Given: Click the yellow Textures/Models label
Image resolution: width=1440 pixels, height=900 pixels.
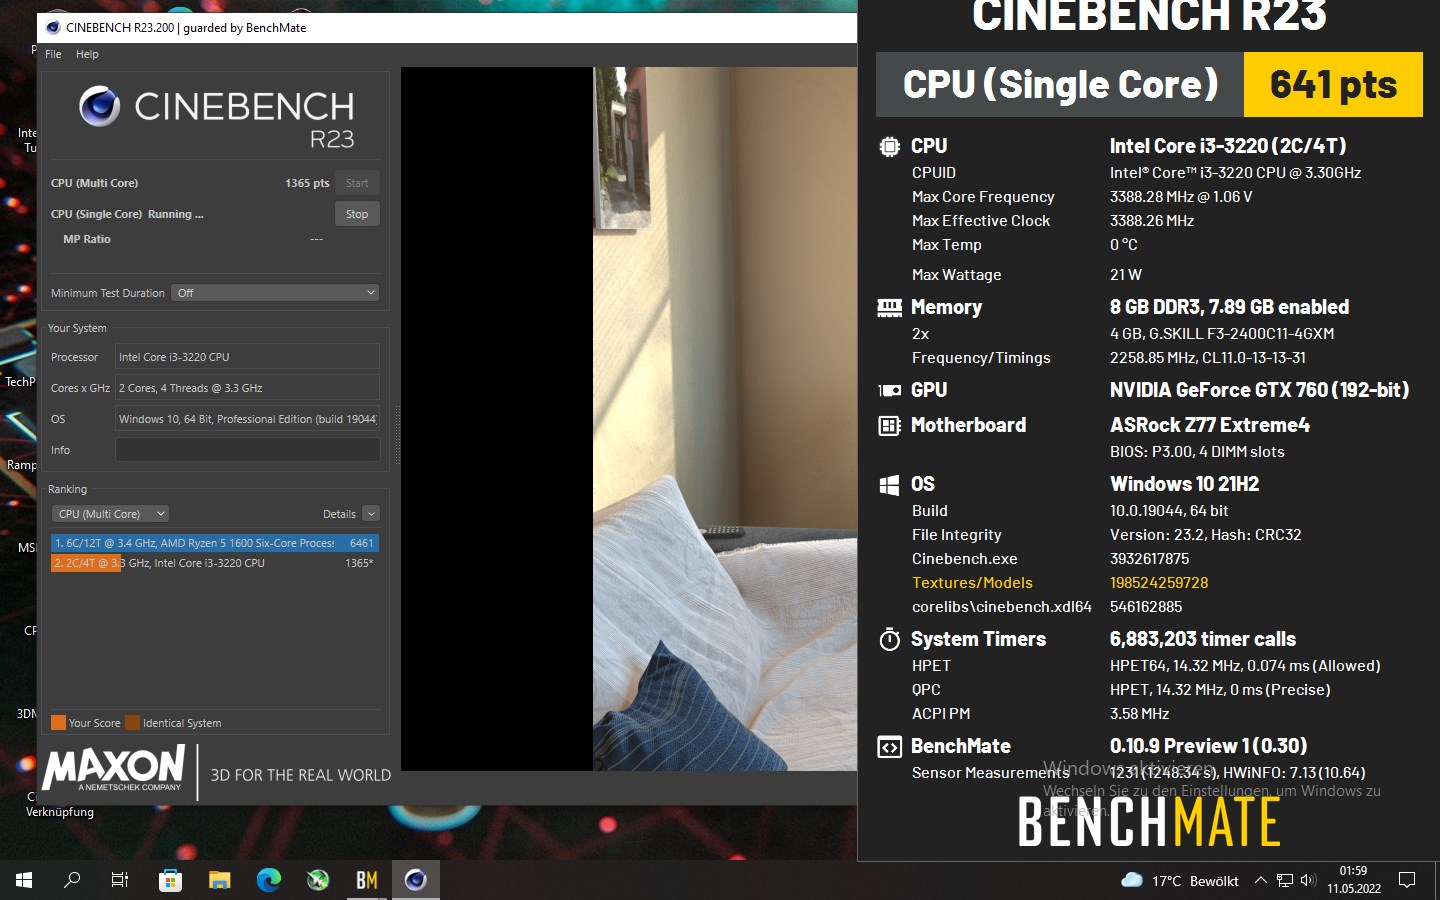Looking at the screenshot, I should (x=972, y=583).
